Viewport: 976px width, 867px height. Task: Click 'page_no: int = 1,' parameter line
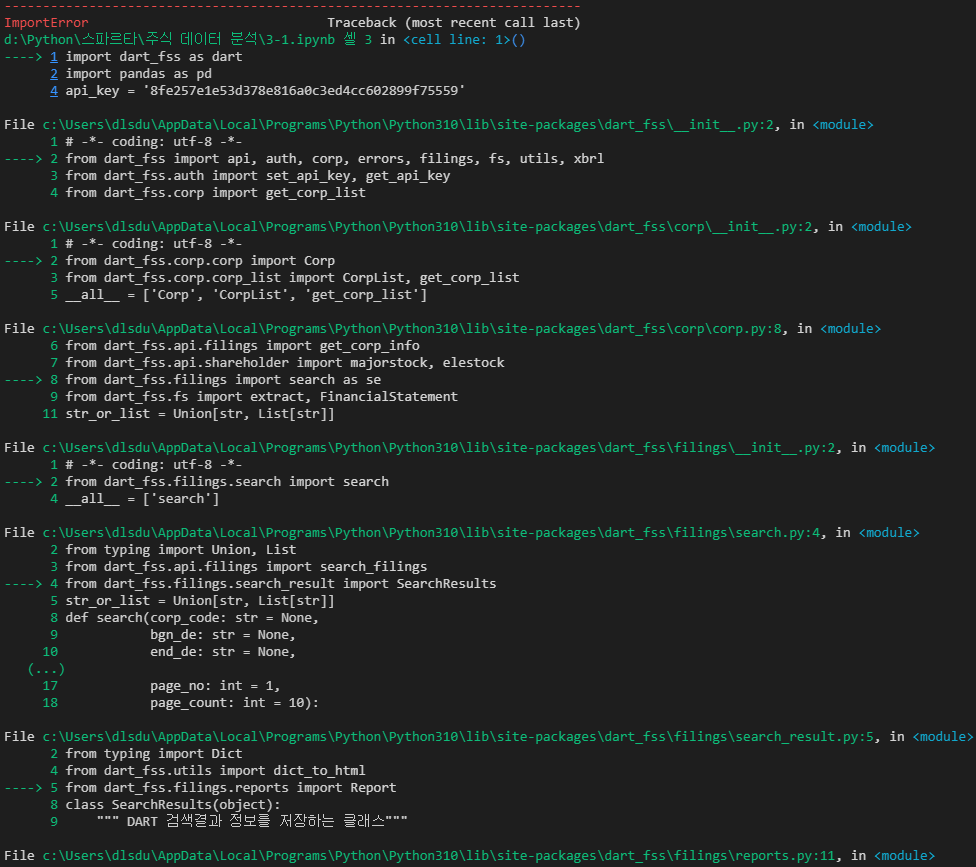[215, 686]
